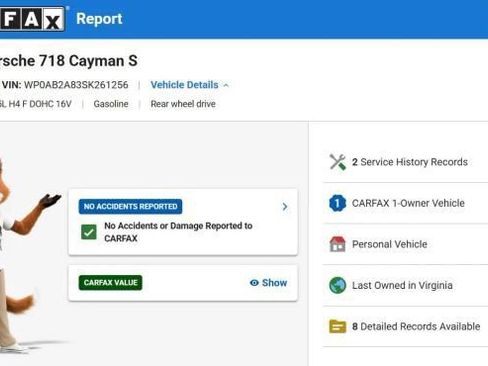Open accident details via right chevron arrow

click(285, 207)
